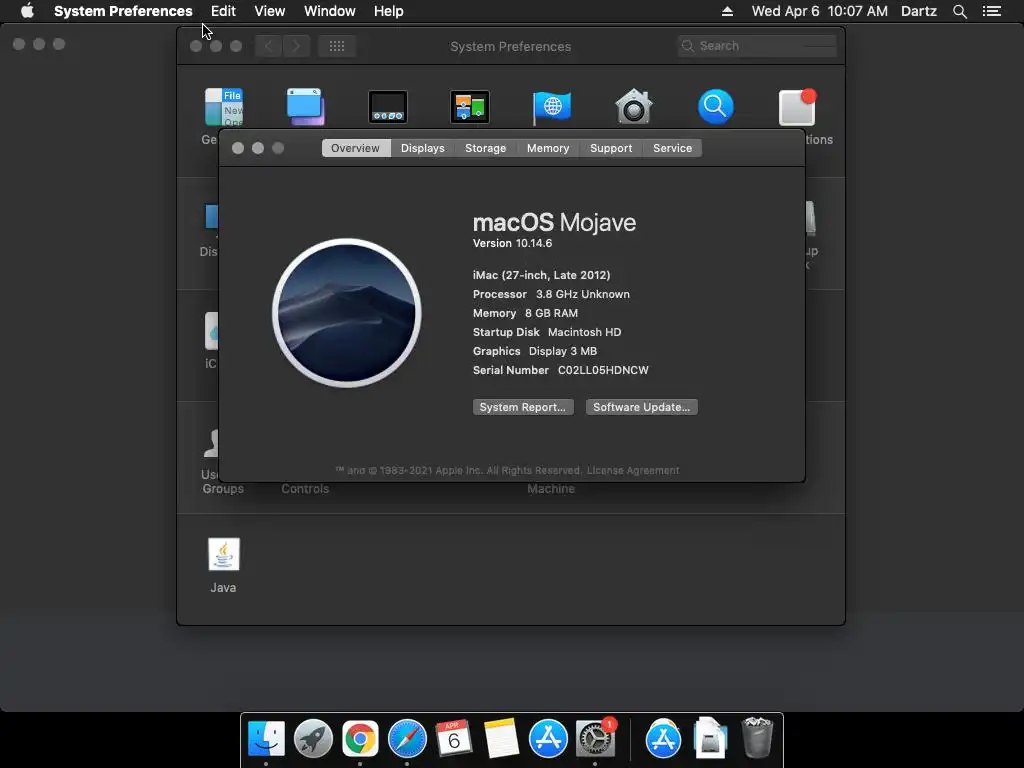Open Finder from the Dock
The height and width of the screenshot is (768, 1024).
coord(266,739)
